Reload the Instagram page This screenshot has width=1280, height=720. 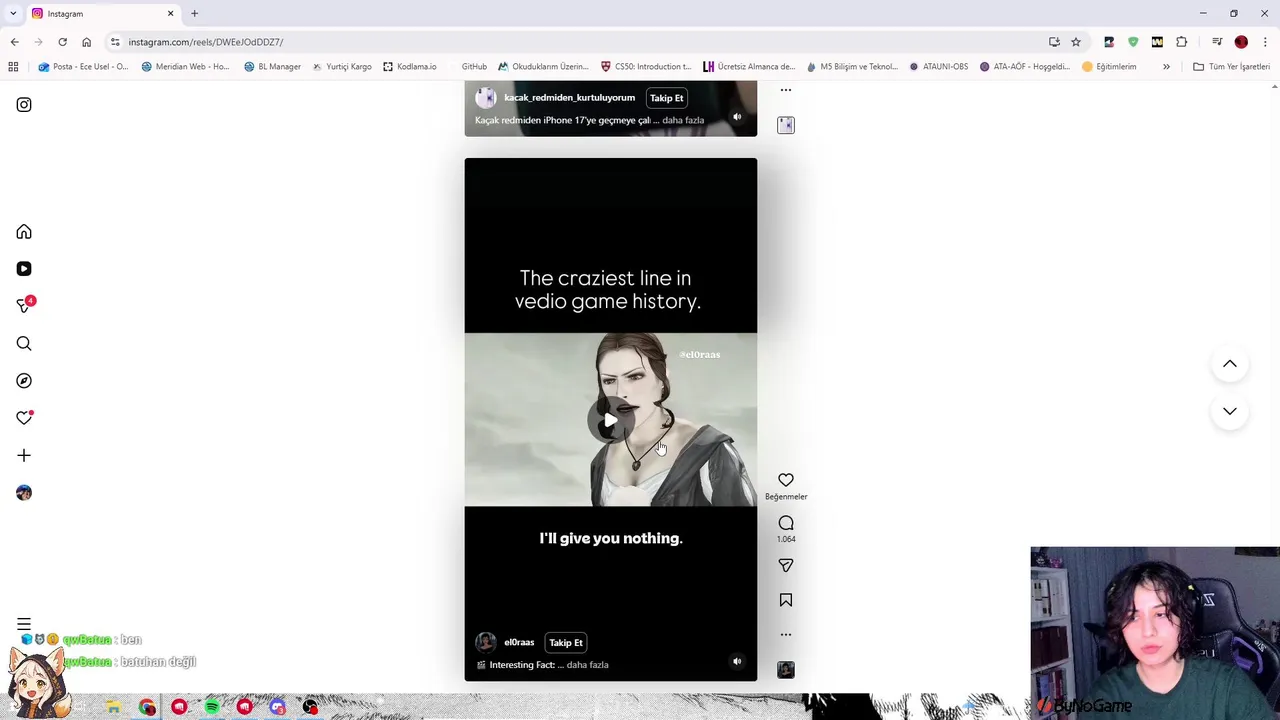62,42
